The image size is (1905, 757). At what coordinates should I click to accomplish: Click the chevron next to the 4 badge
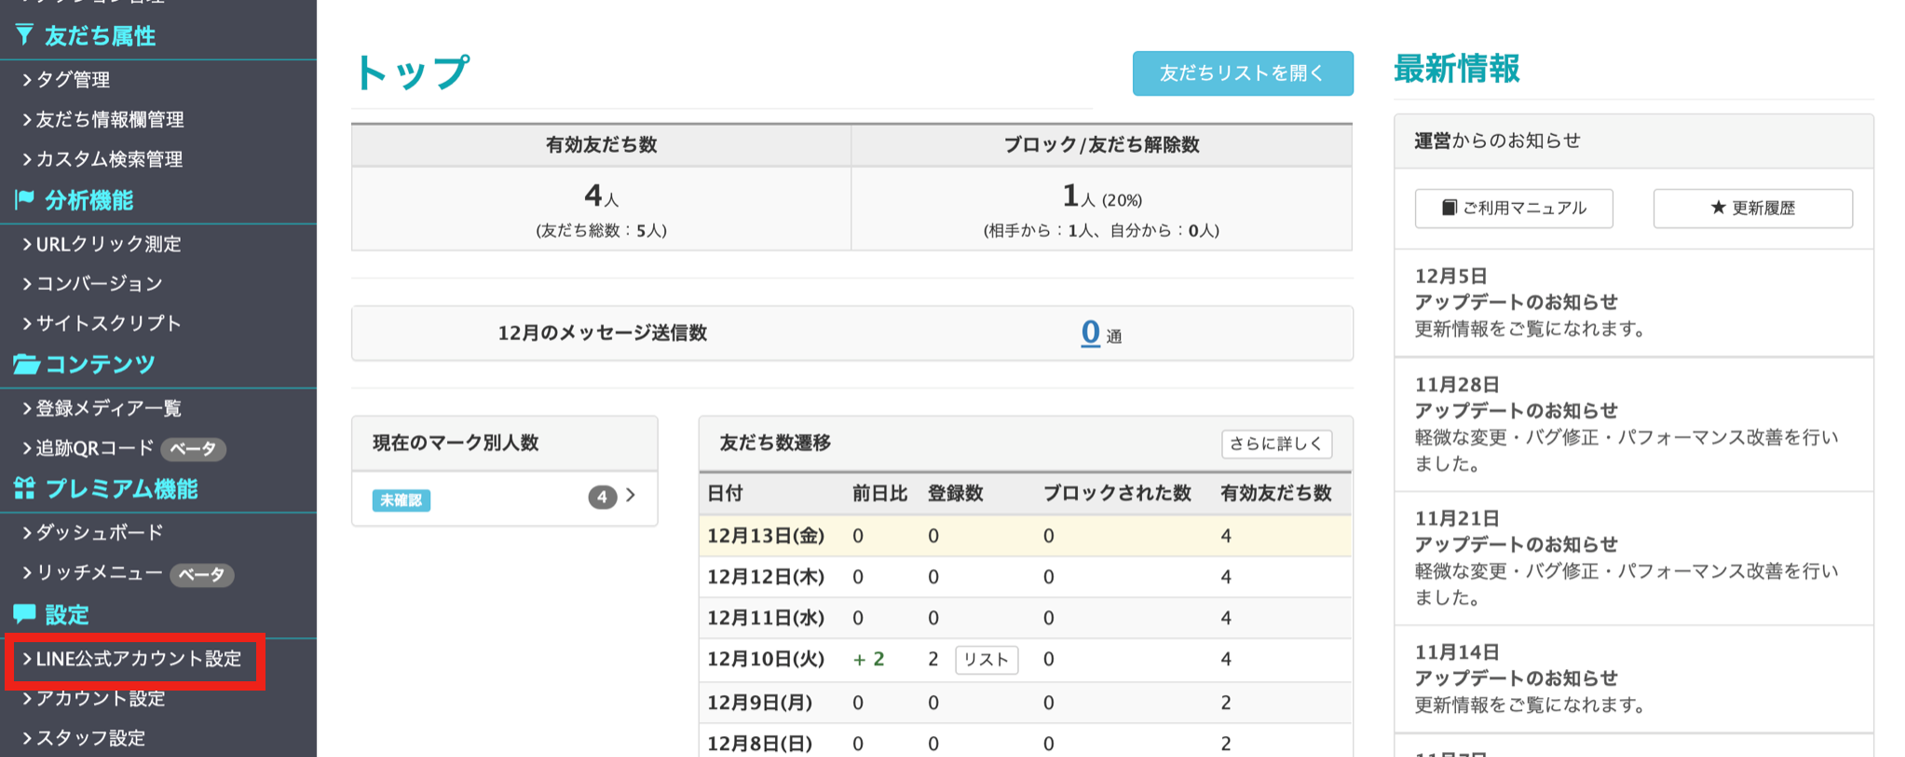click(631, 495)
